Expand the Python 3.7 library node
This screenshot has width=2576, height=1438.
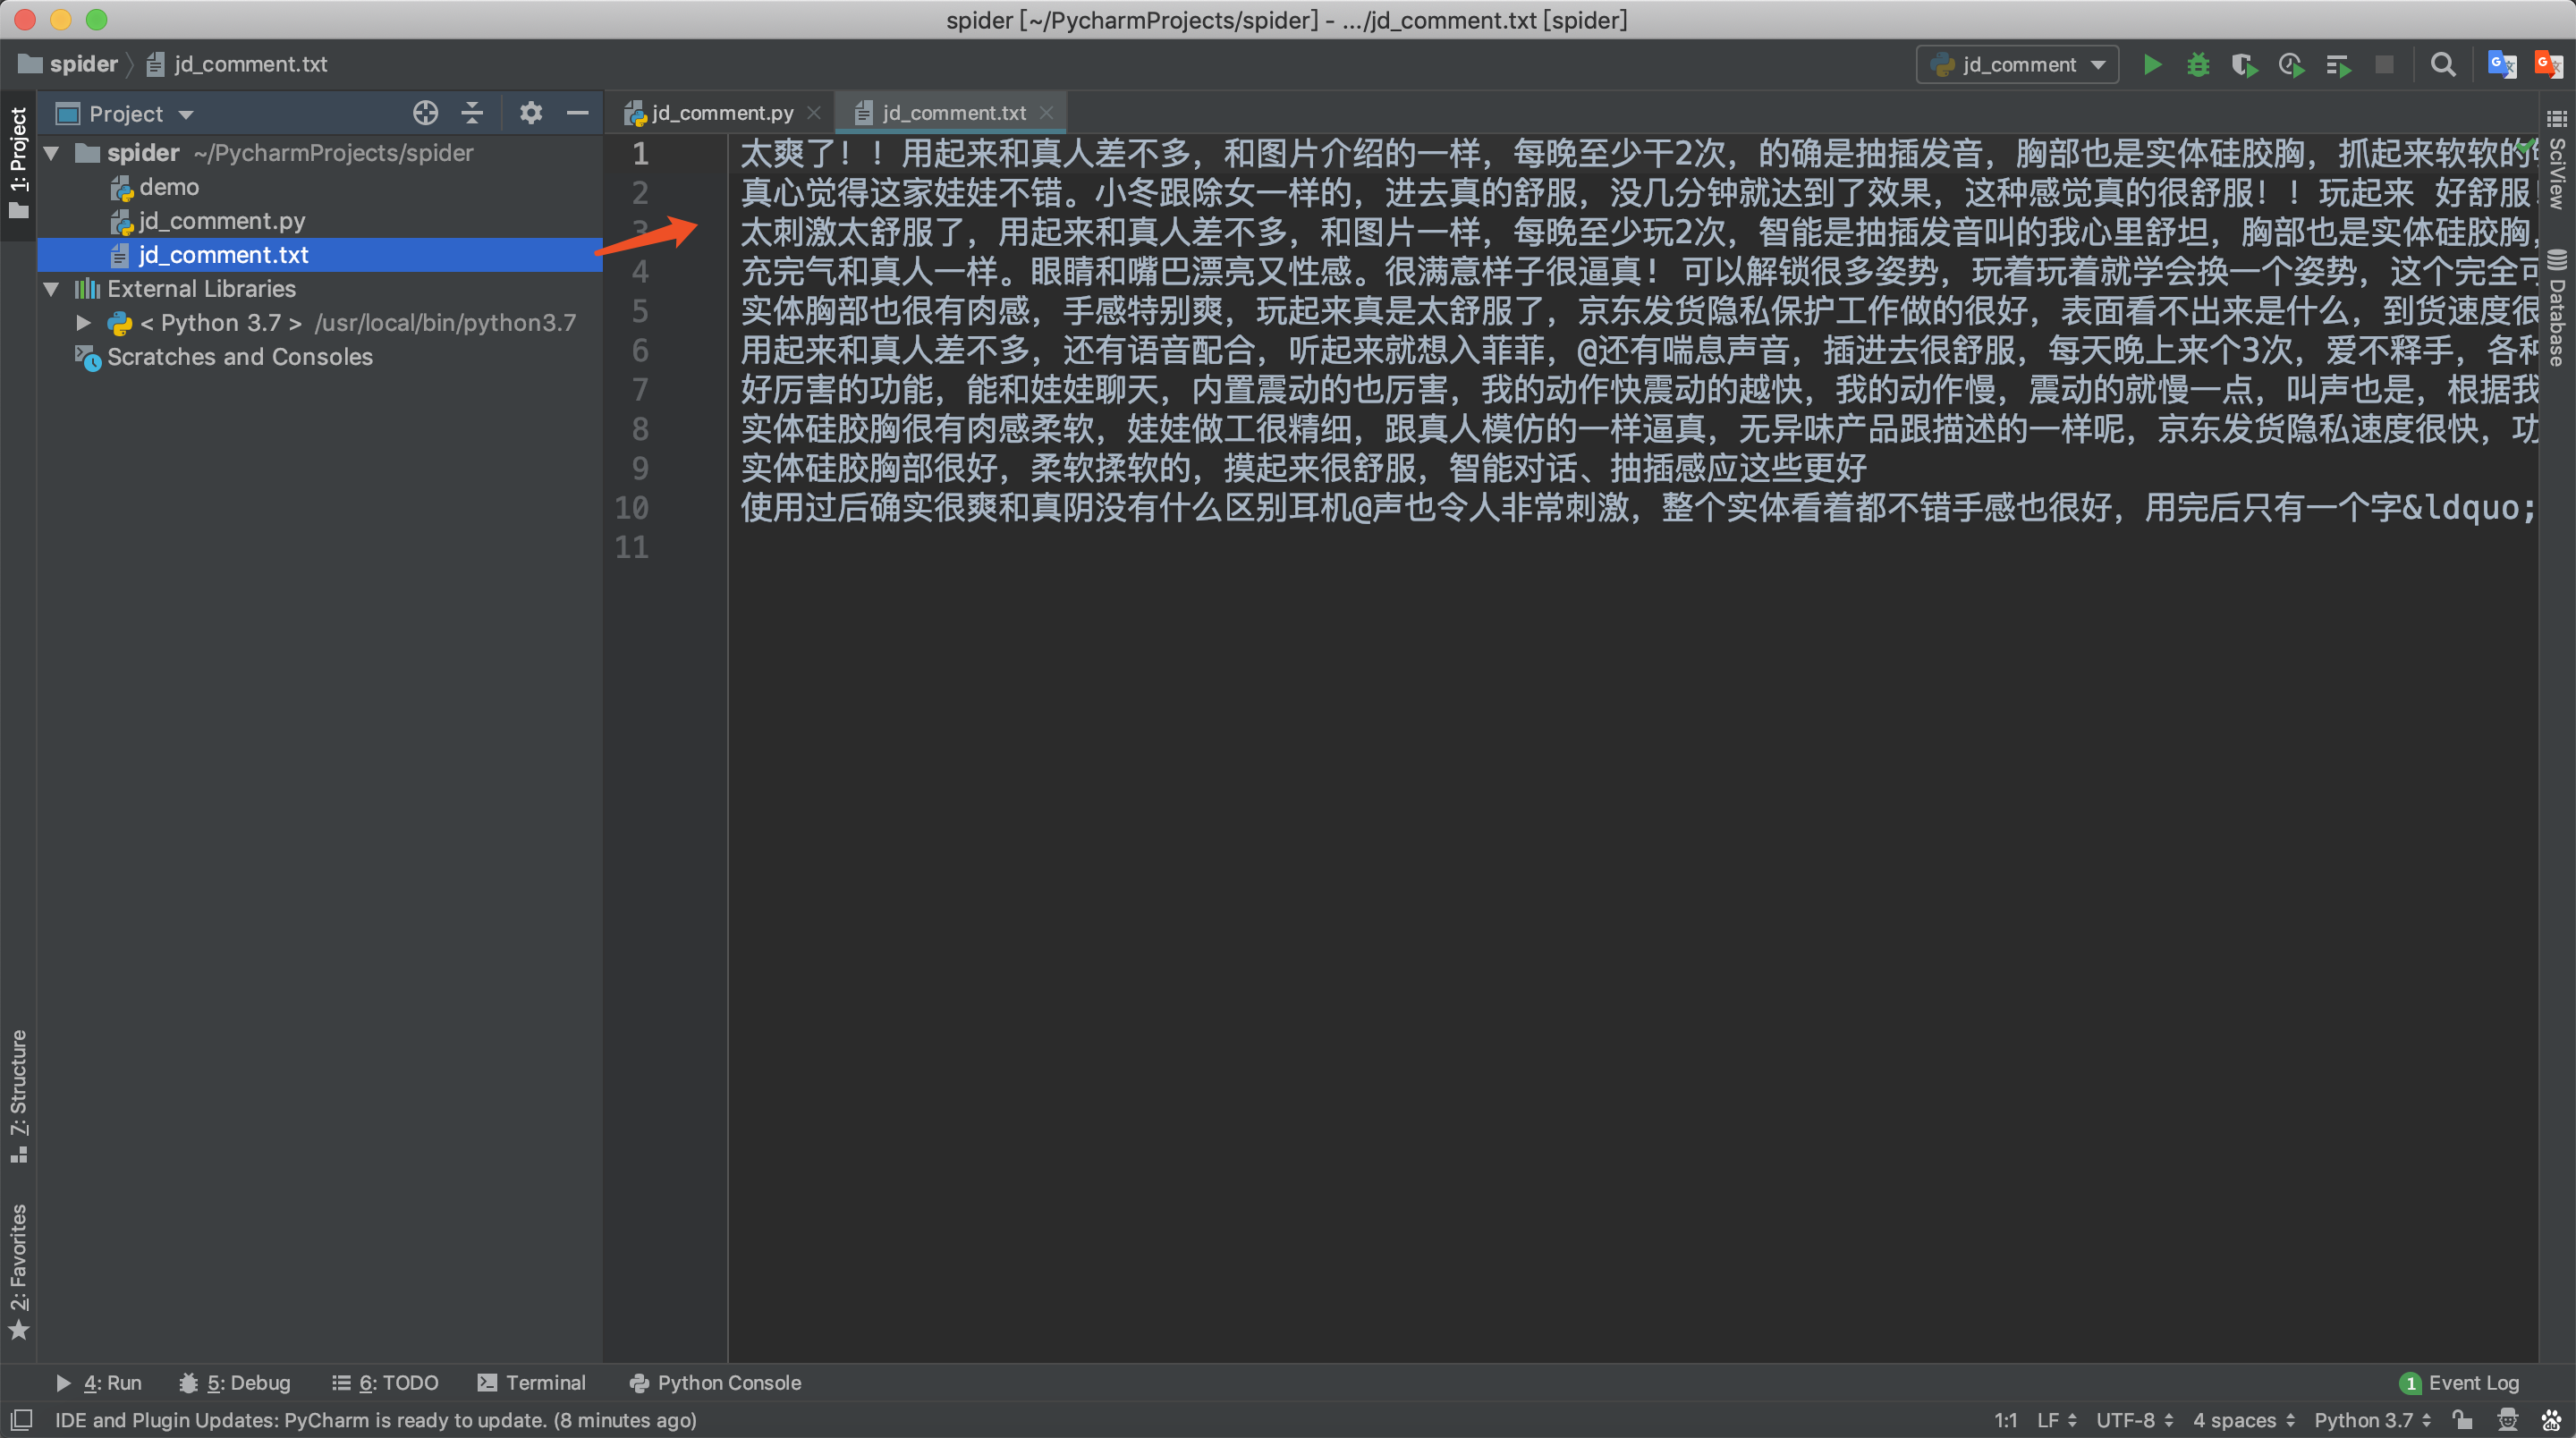pos(84,323)
